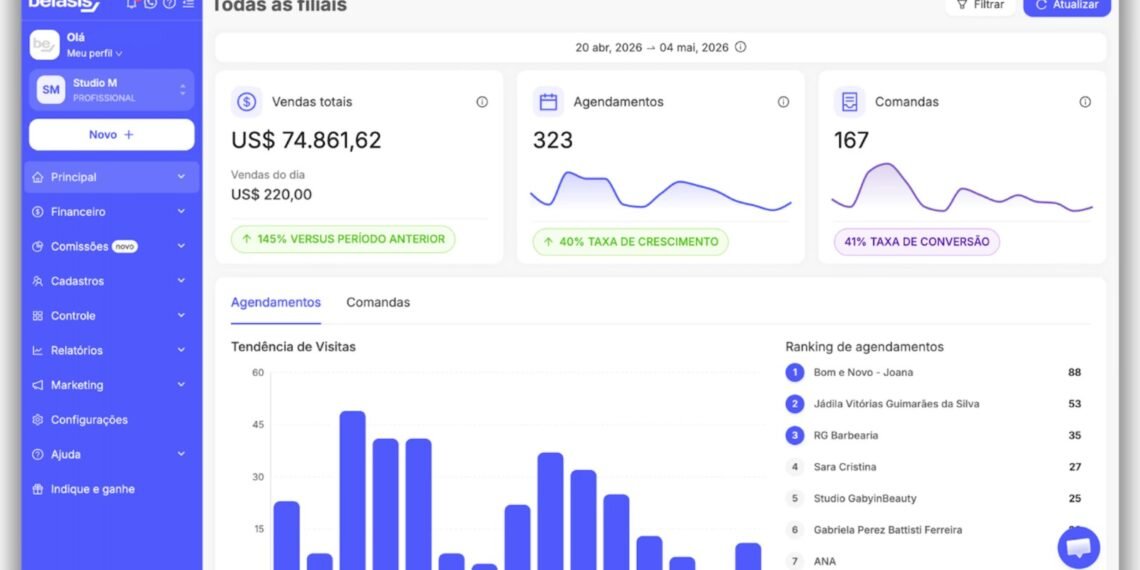Click the 145% VERSUS PERÍODO ANTERIOR badge

tap(343, 239)
